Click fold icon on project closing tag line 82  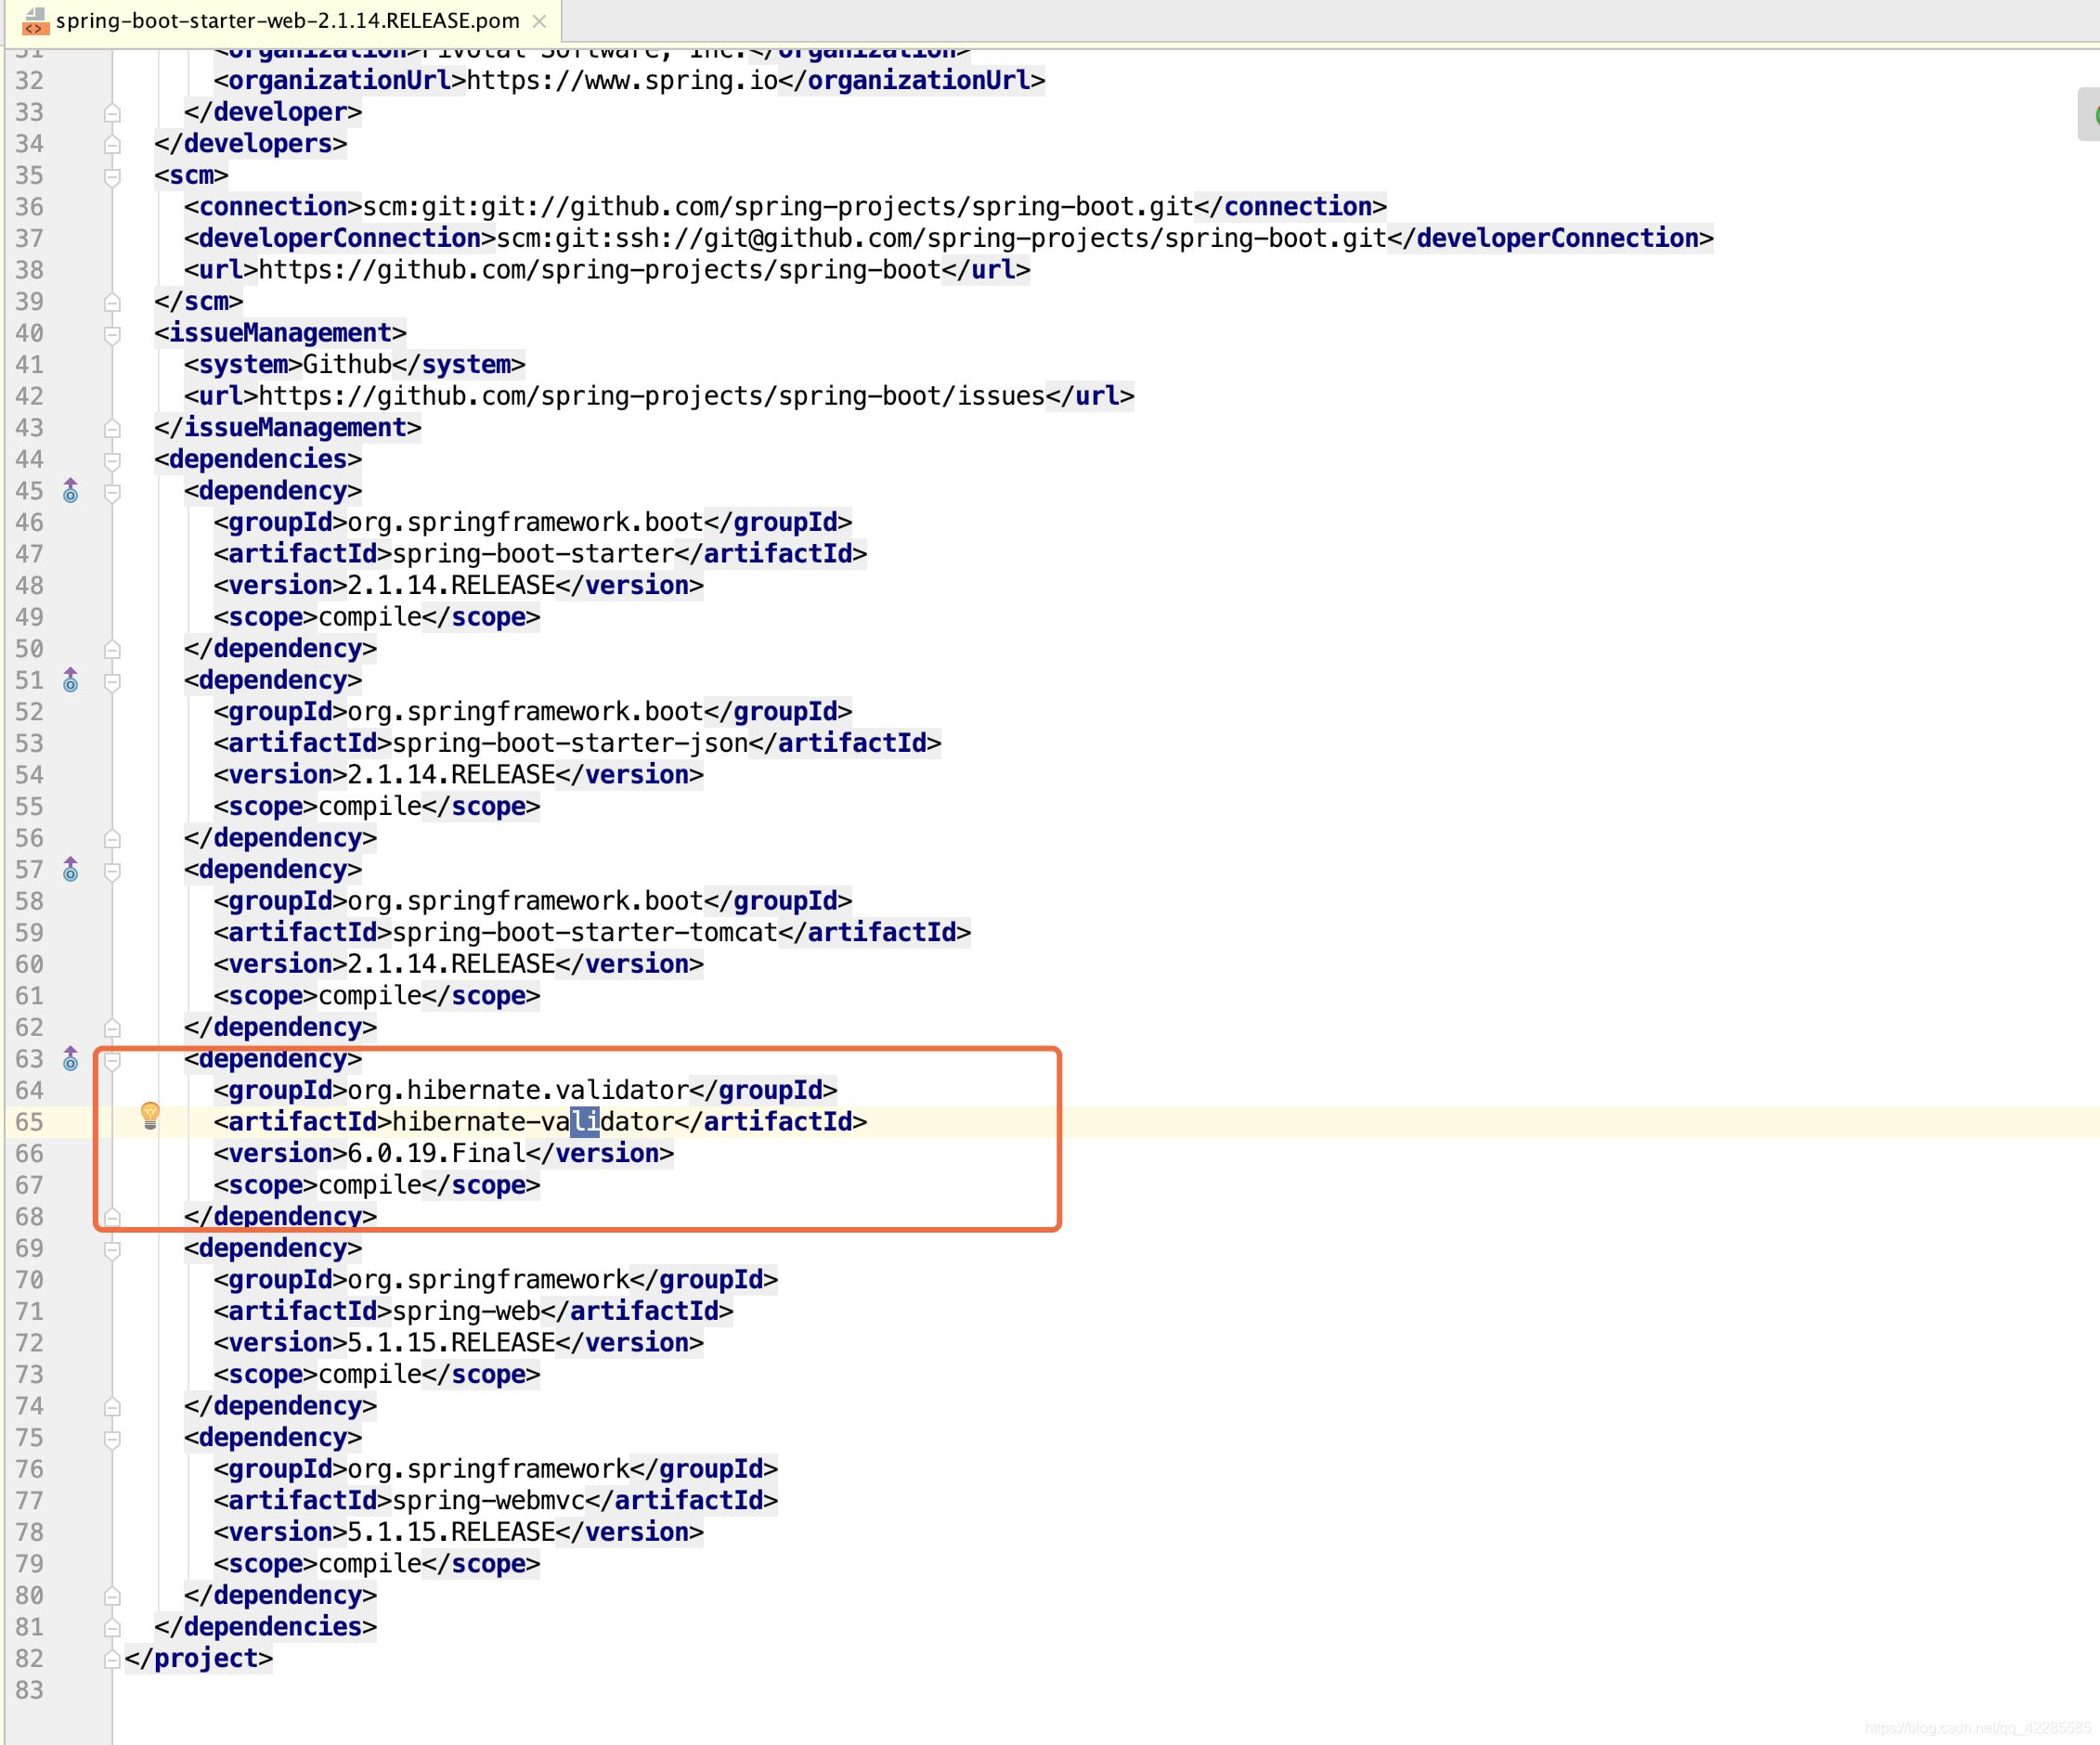111,1656
